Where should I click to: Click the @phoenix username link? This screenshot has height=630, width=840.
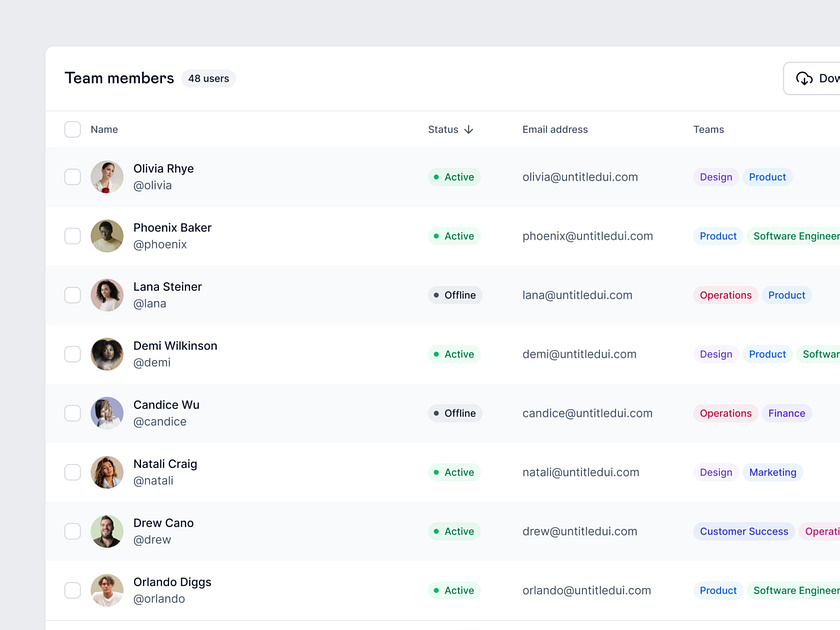(x=160, y=243)
